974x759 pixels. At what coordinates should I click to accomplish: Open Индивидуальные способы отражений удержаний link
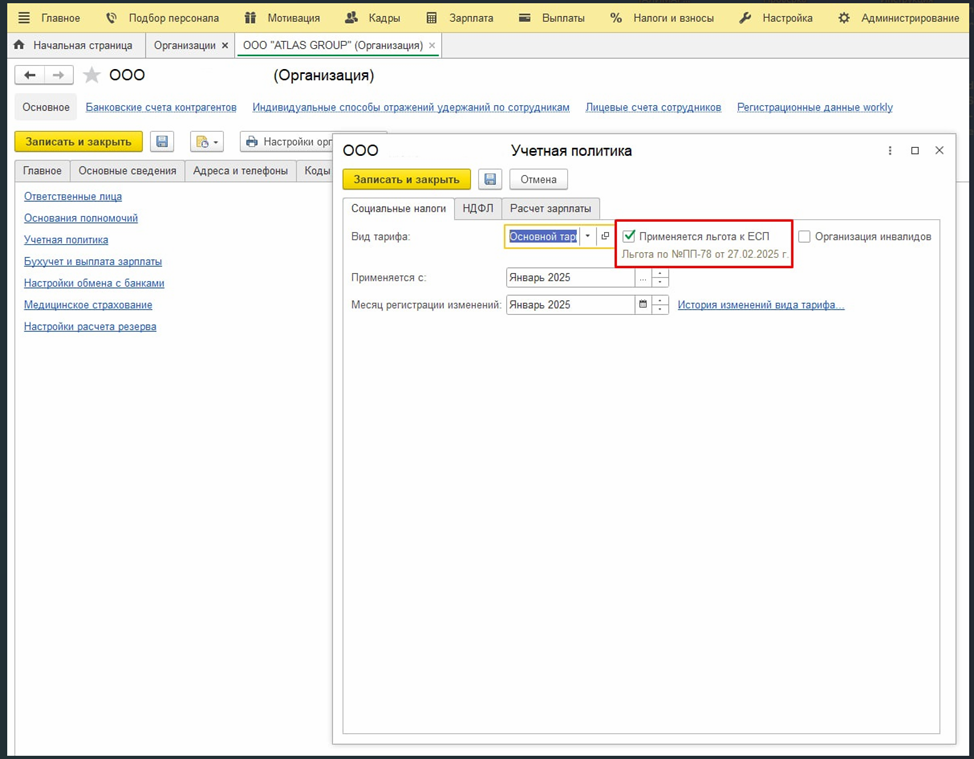click(411, 107)
